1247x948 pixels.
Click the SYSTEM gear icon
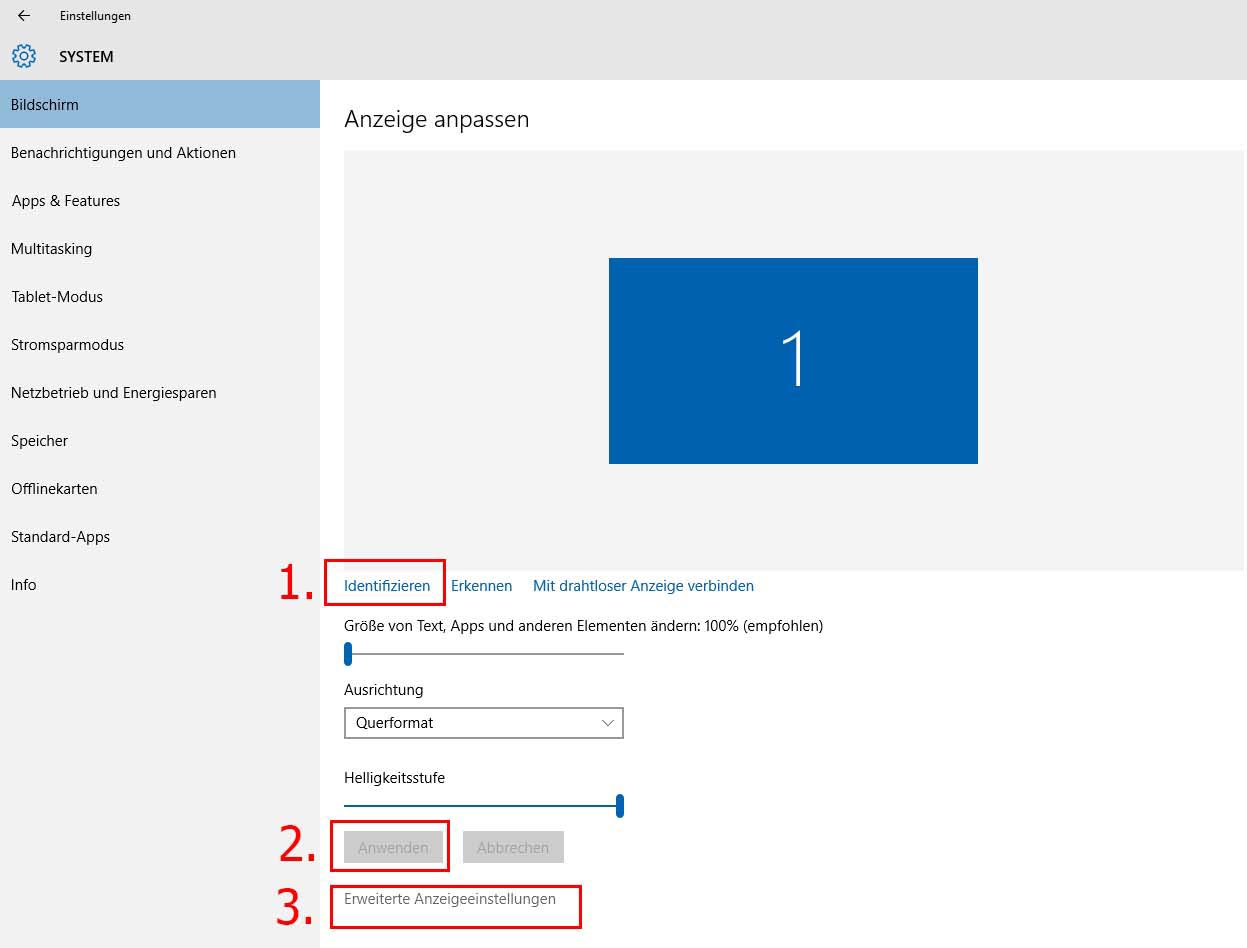24,56
